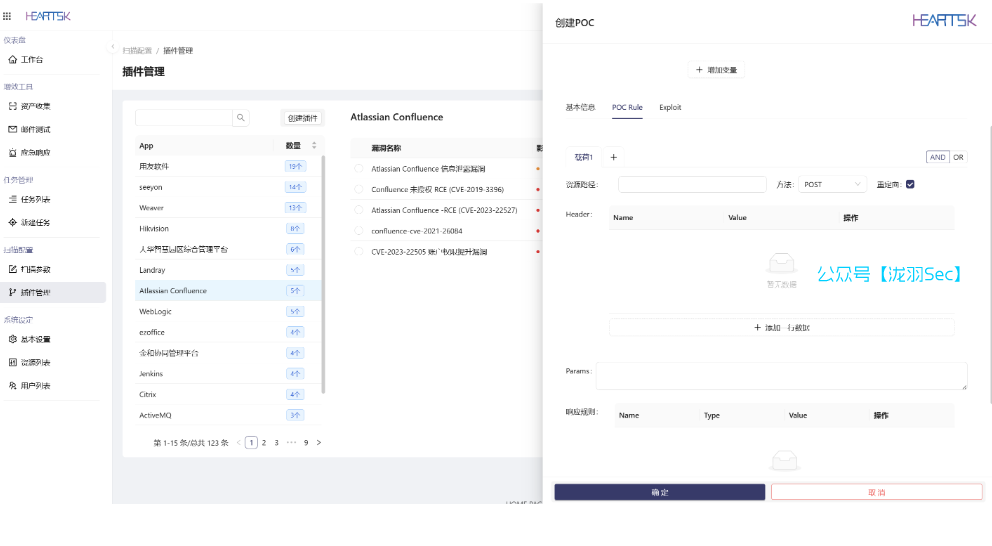Switch to the 基本信息 tab
Image resolution: width=992 pixels, height=546 pixels.
coord(580,107)
